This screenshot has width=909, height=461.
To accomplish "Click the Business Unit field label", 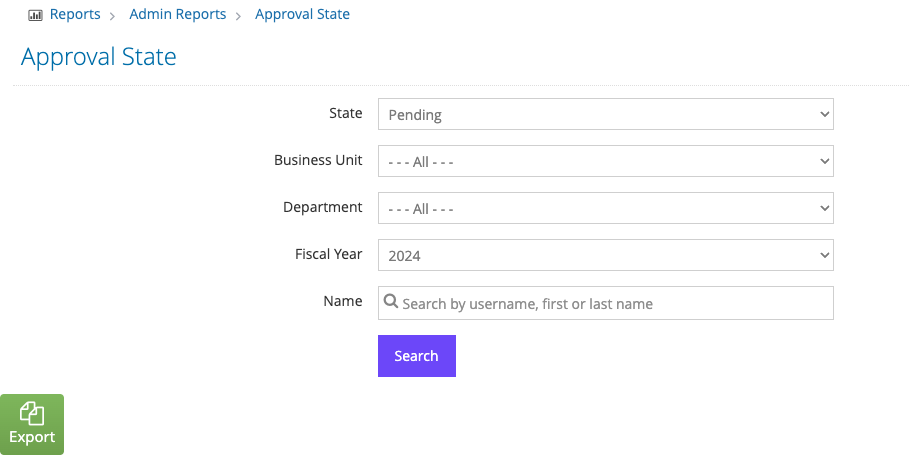I will tap(318, 160).
